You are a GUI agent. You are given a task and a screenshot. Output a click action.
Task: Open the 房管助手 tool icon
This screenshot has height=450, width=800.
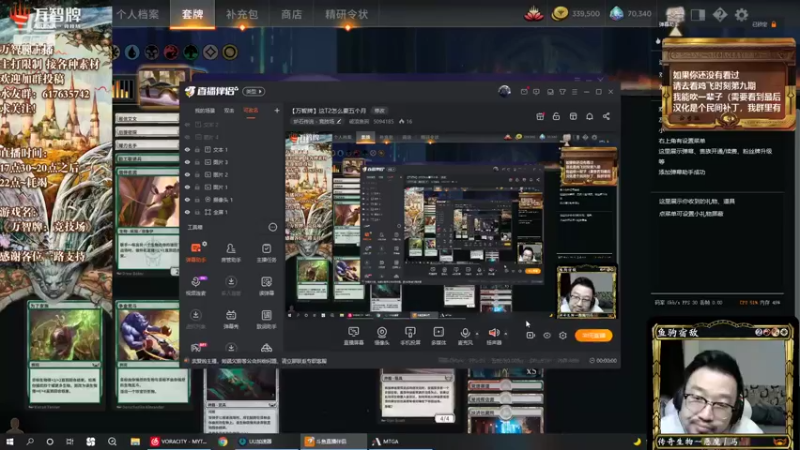(x=231, y=252)
